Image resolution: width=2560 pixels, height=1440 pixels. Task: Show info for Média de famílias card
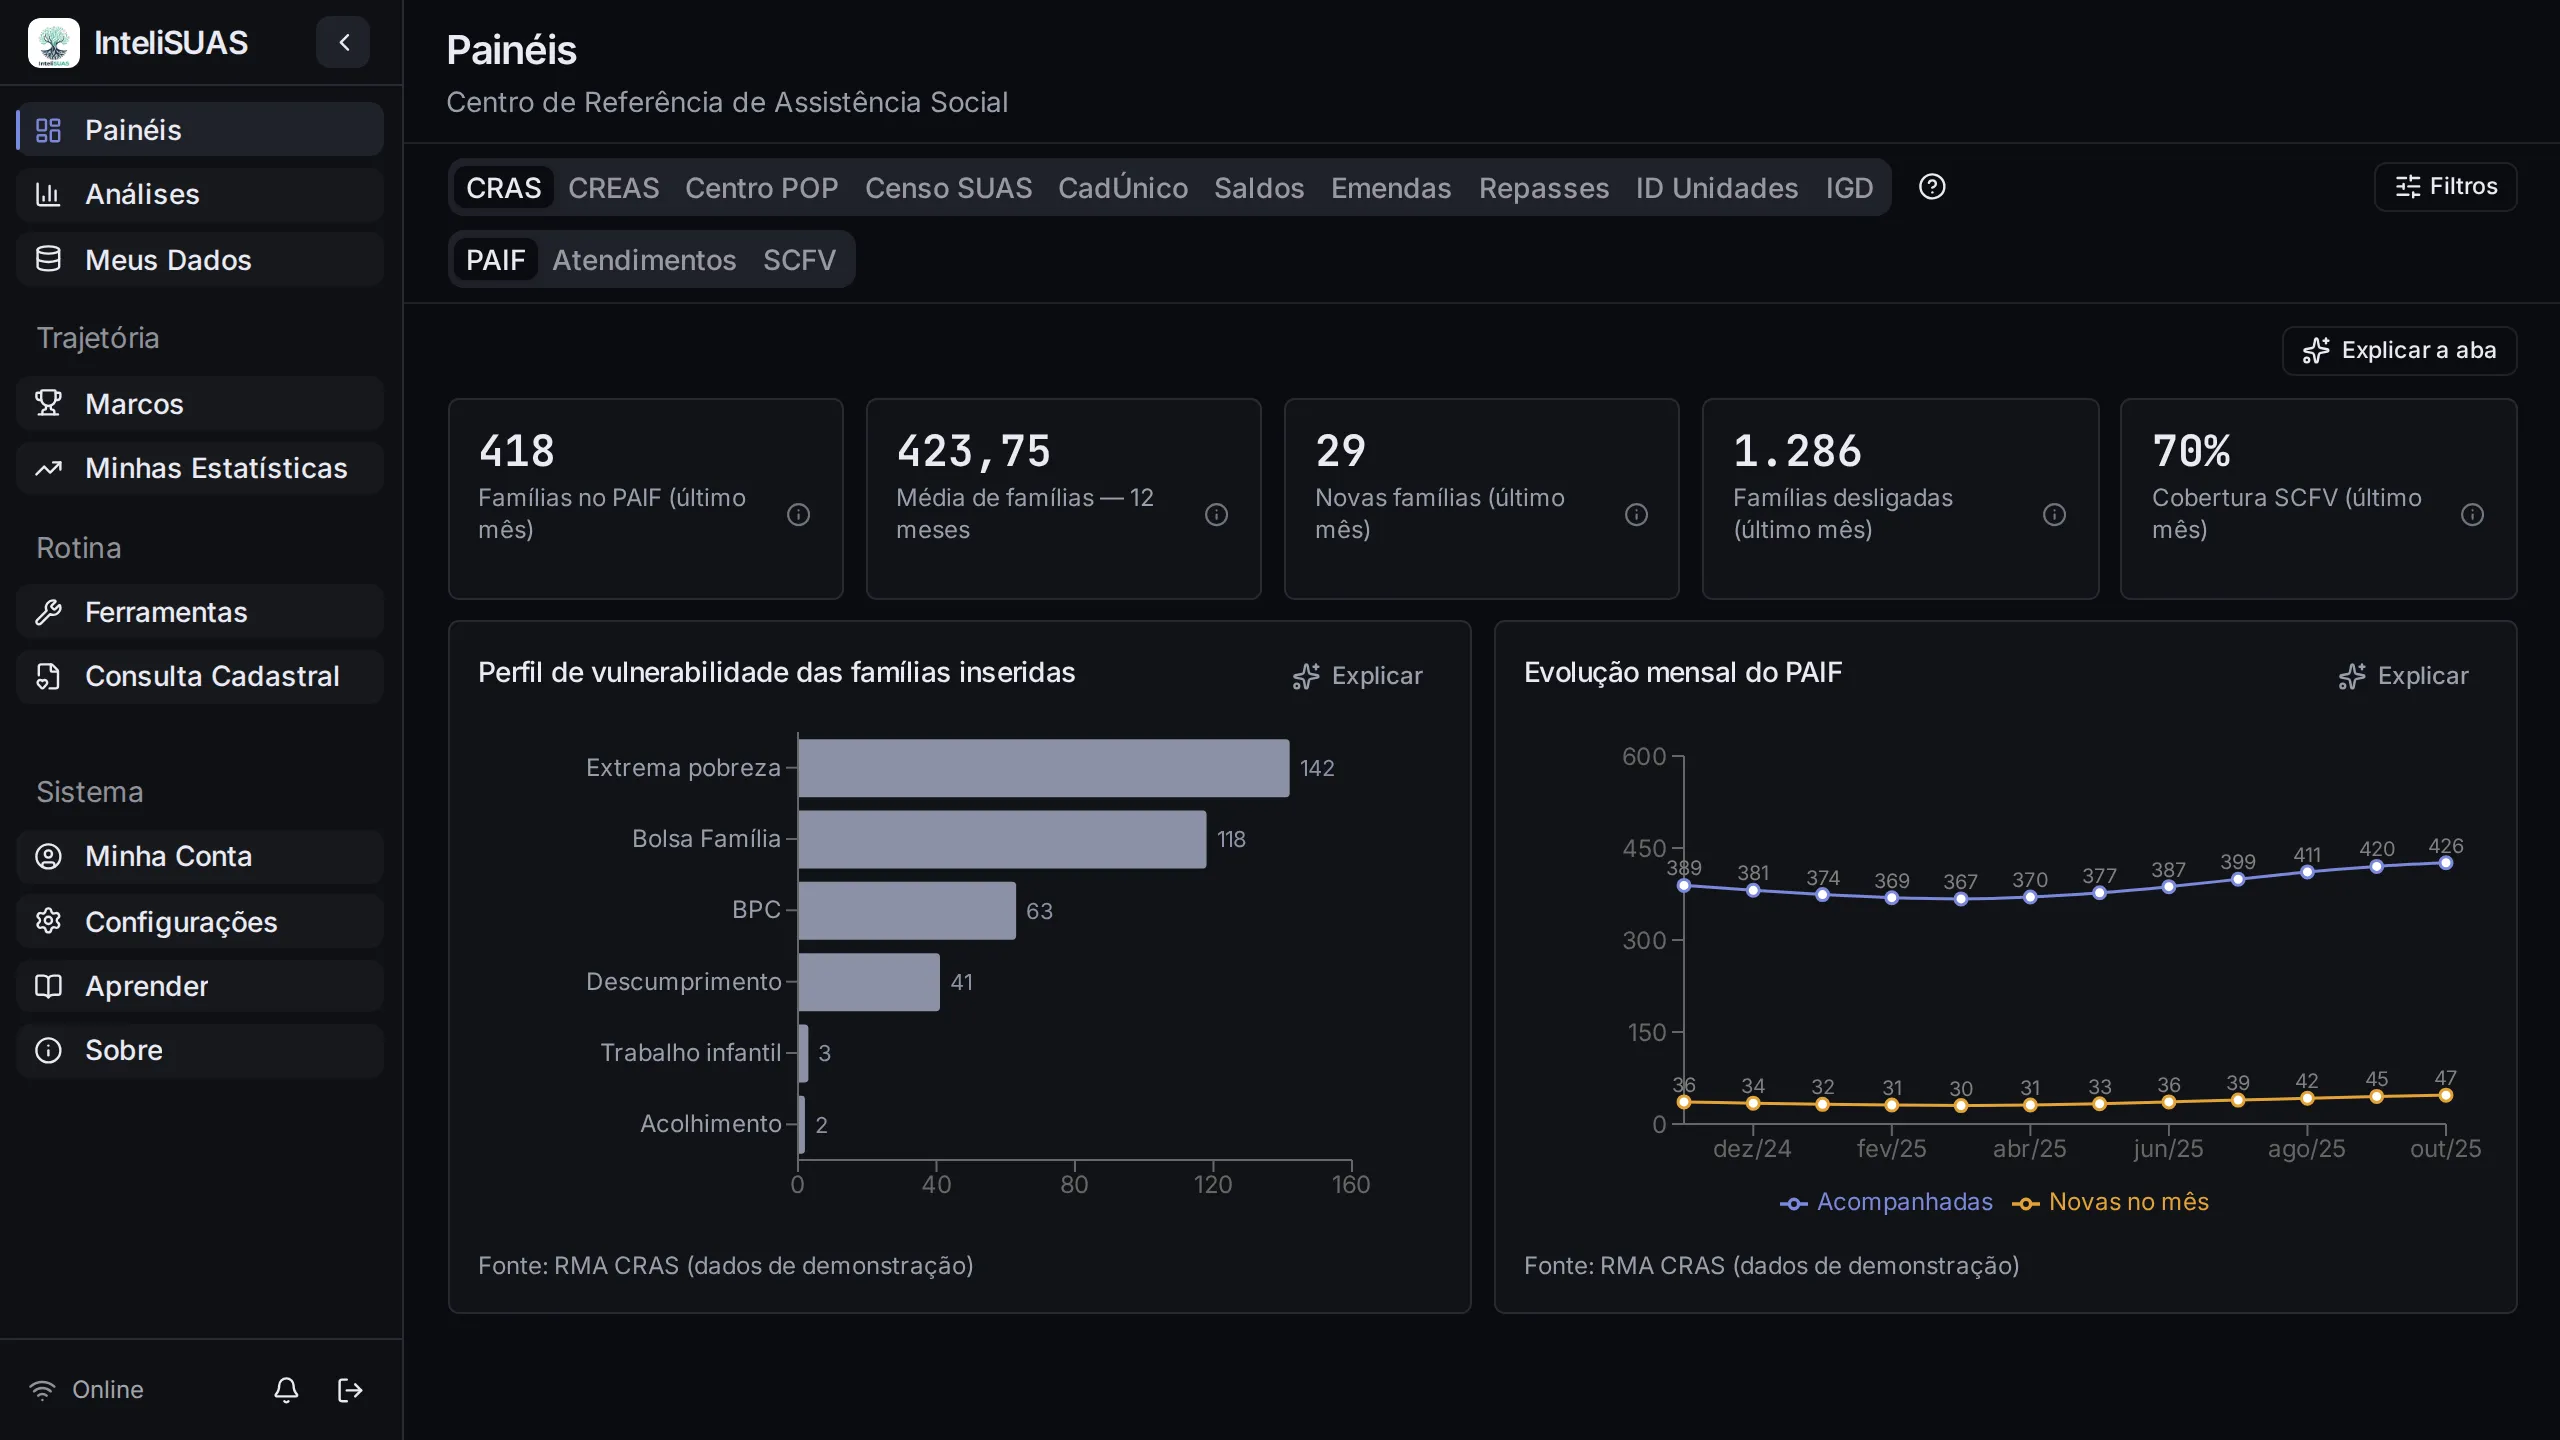1216,514
